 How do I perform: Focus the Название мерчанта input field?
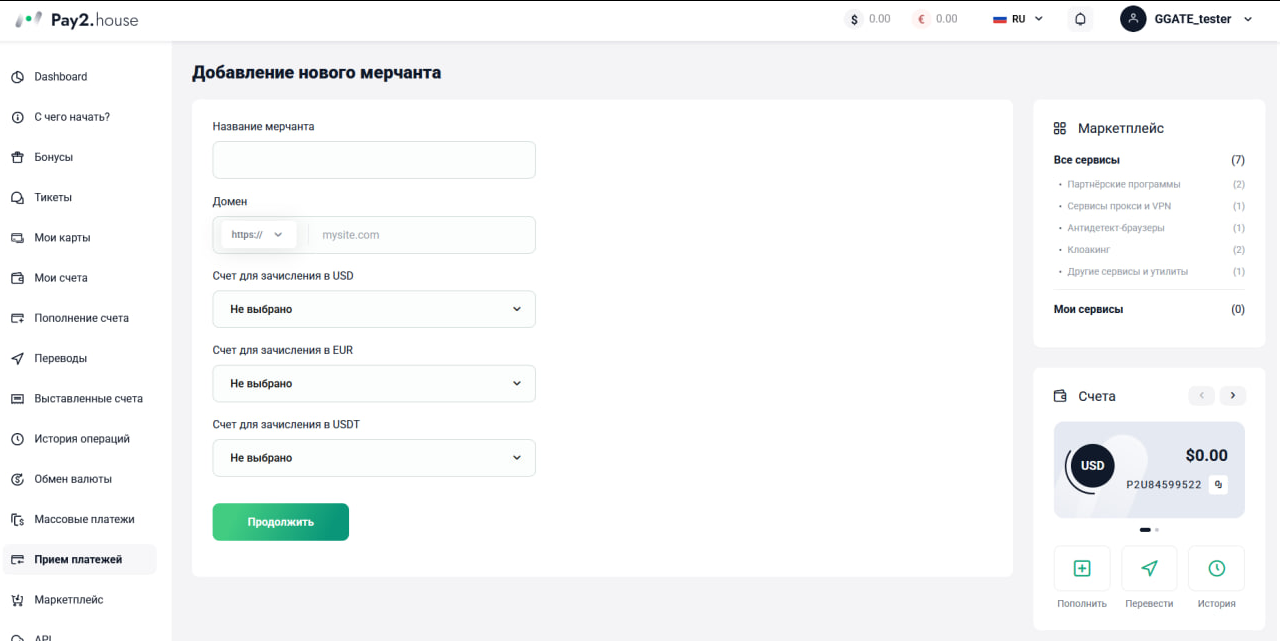374,160
